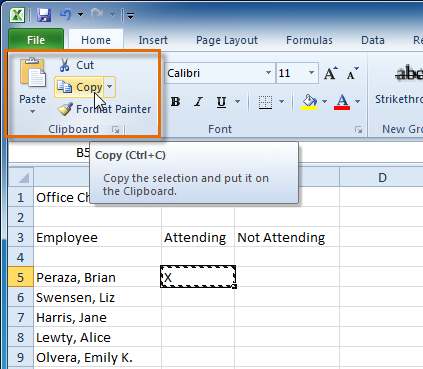Toggle Italic formatting

199,102
